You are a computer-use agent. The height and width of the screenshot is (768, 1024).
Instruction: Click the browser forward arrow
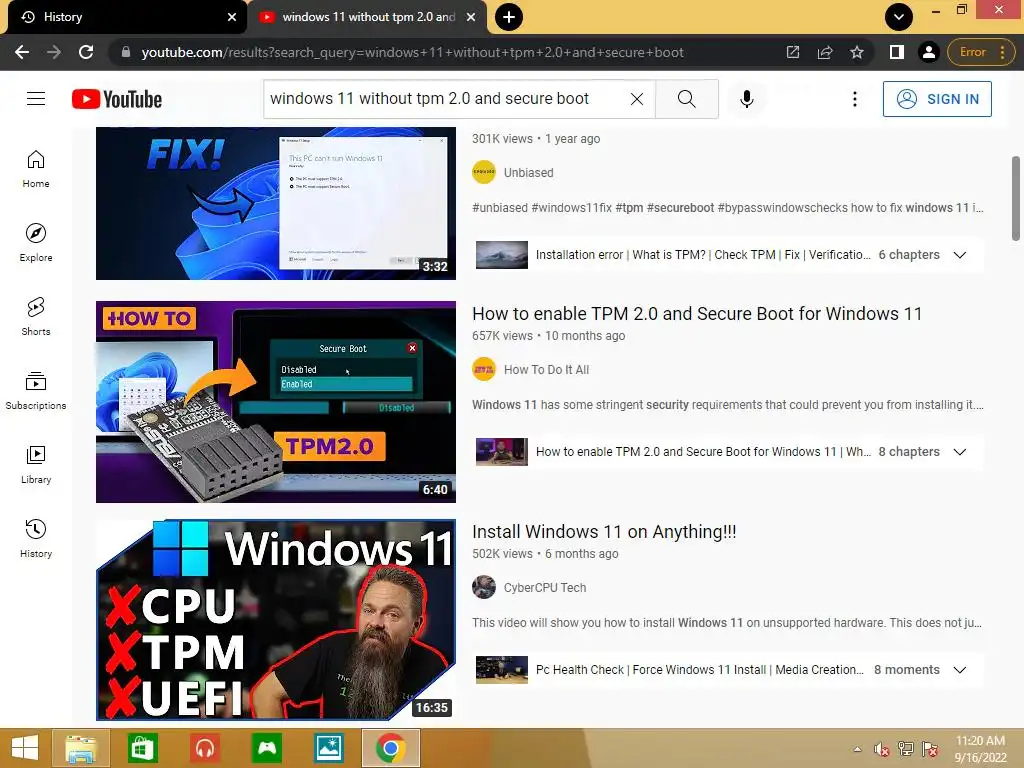[x=54, y=52]
